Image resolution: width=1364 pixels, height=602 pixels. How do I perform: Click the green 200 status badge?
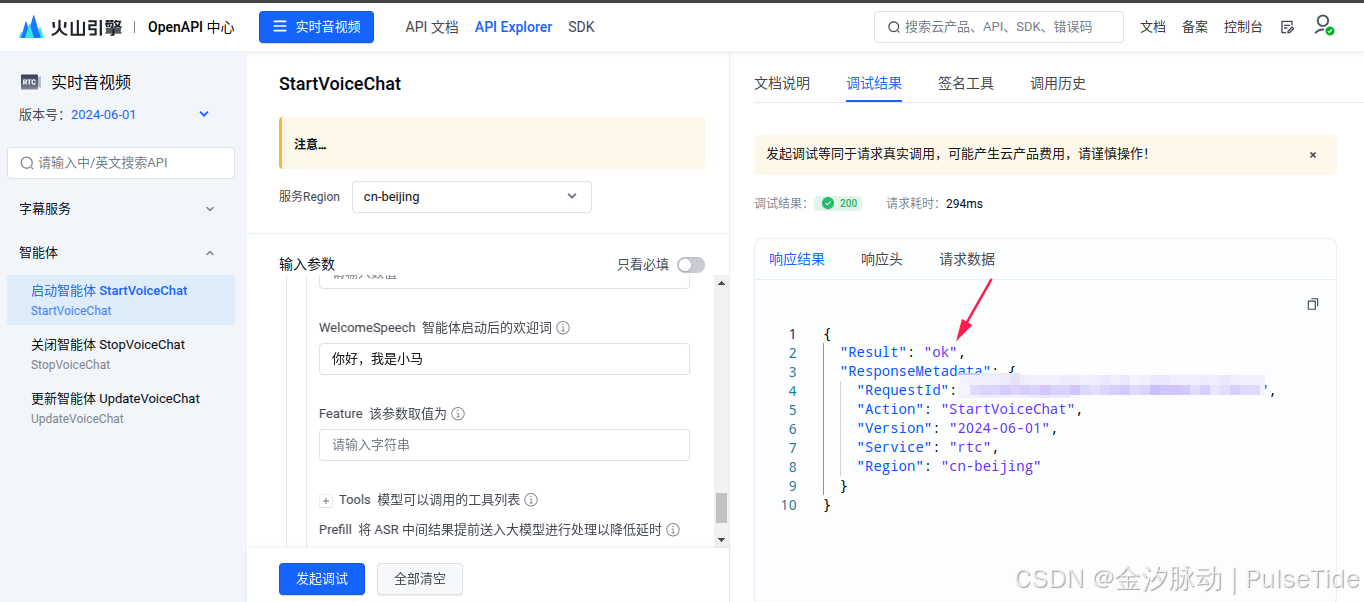(x=838, y=203)
